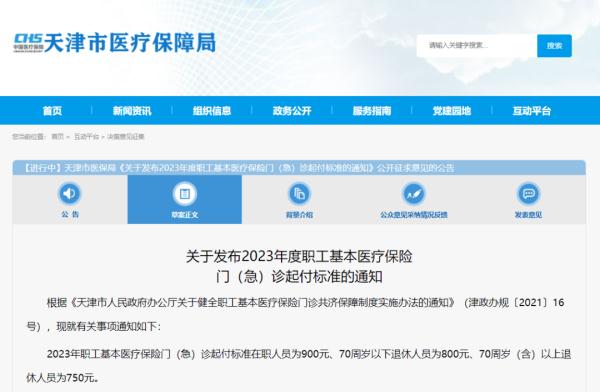Click the text 休人员为750元

coord(60,378)
